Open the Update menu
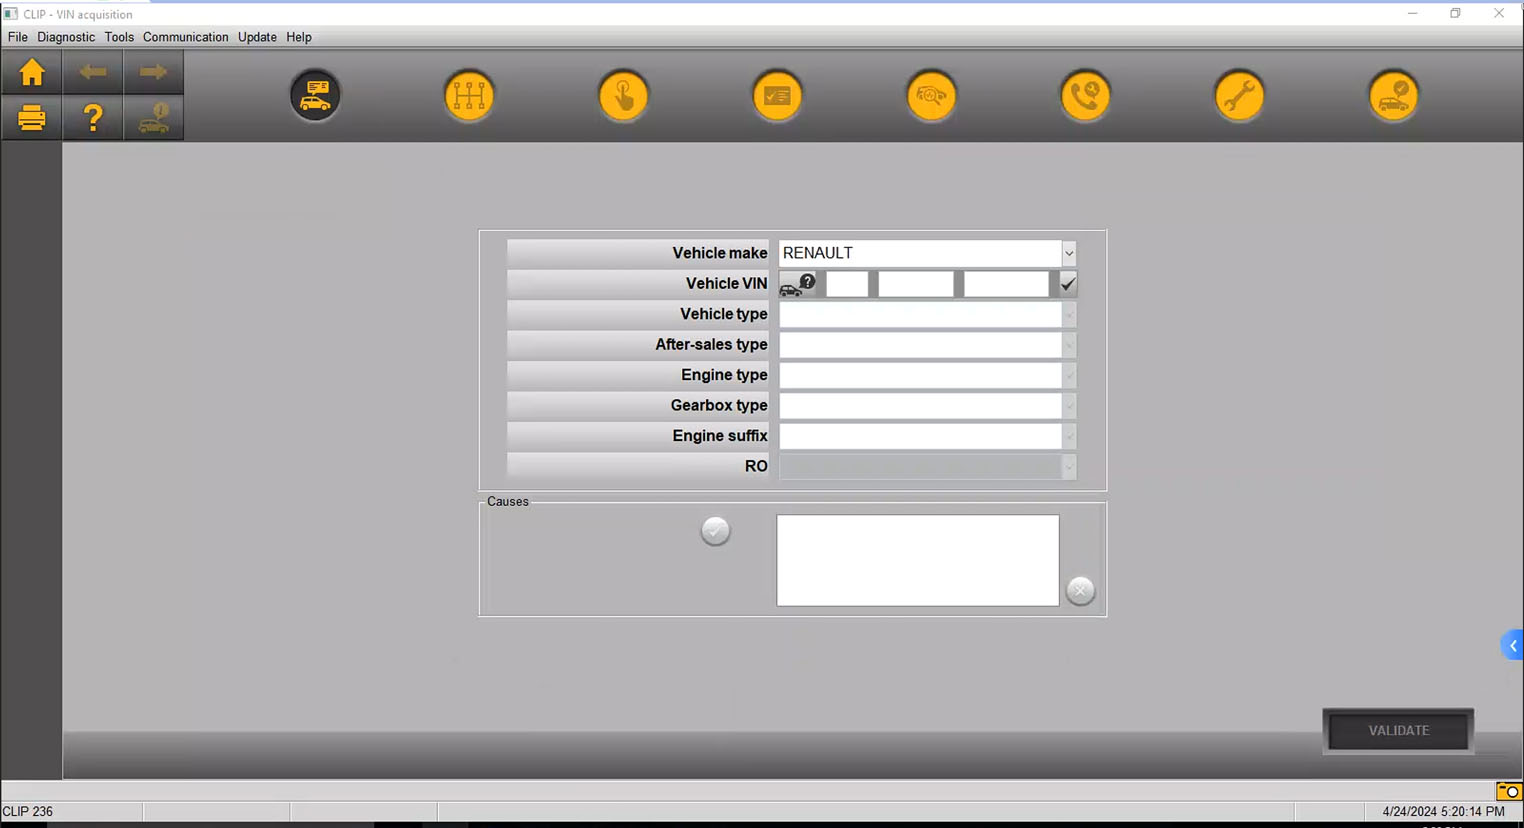This screenshot has width=1524, height=828. (x=257, y=37)
